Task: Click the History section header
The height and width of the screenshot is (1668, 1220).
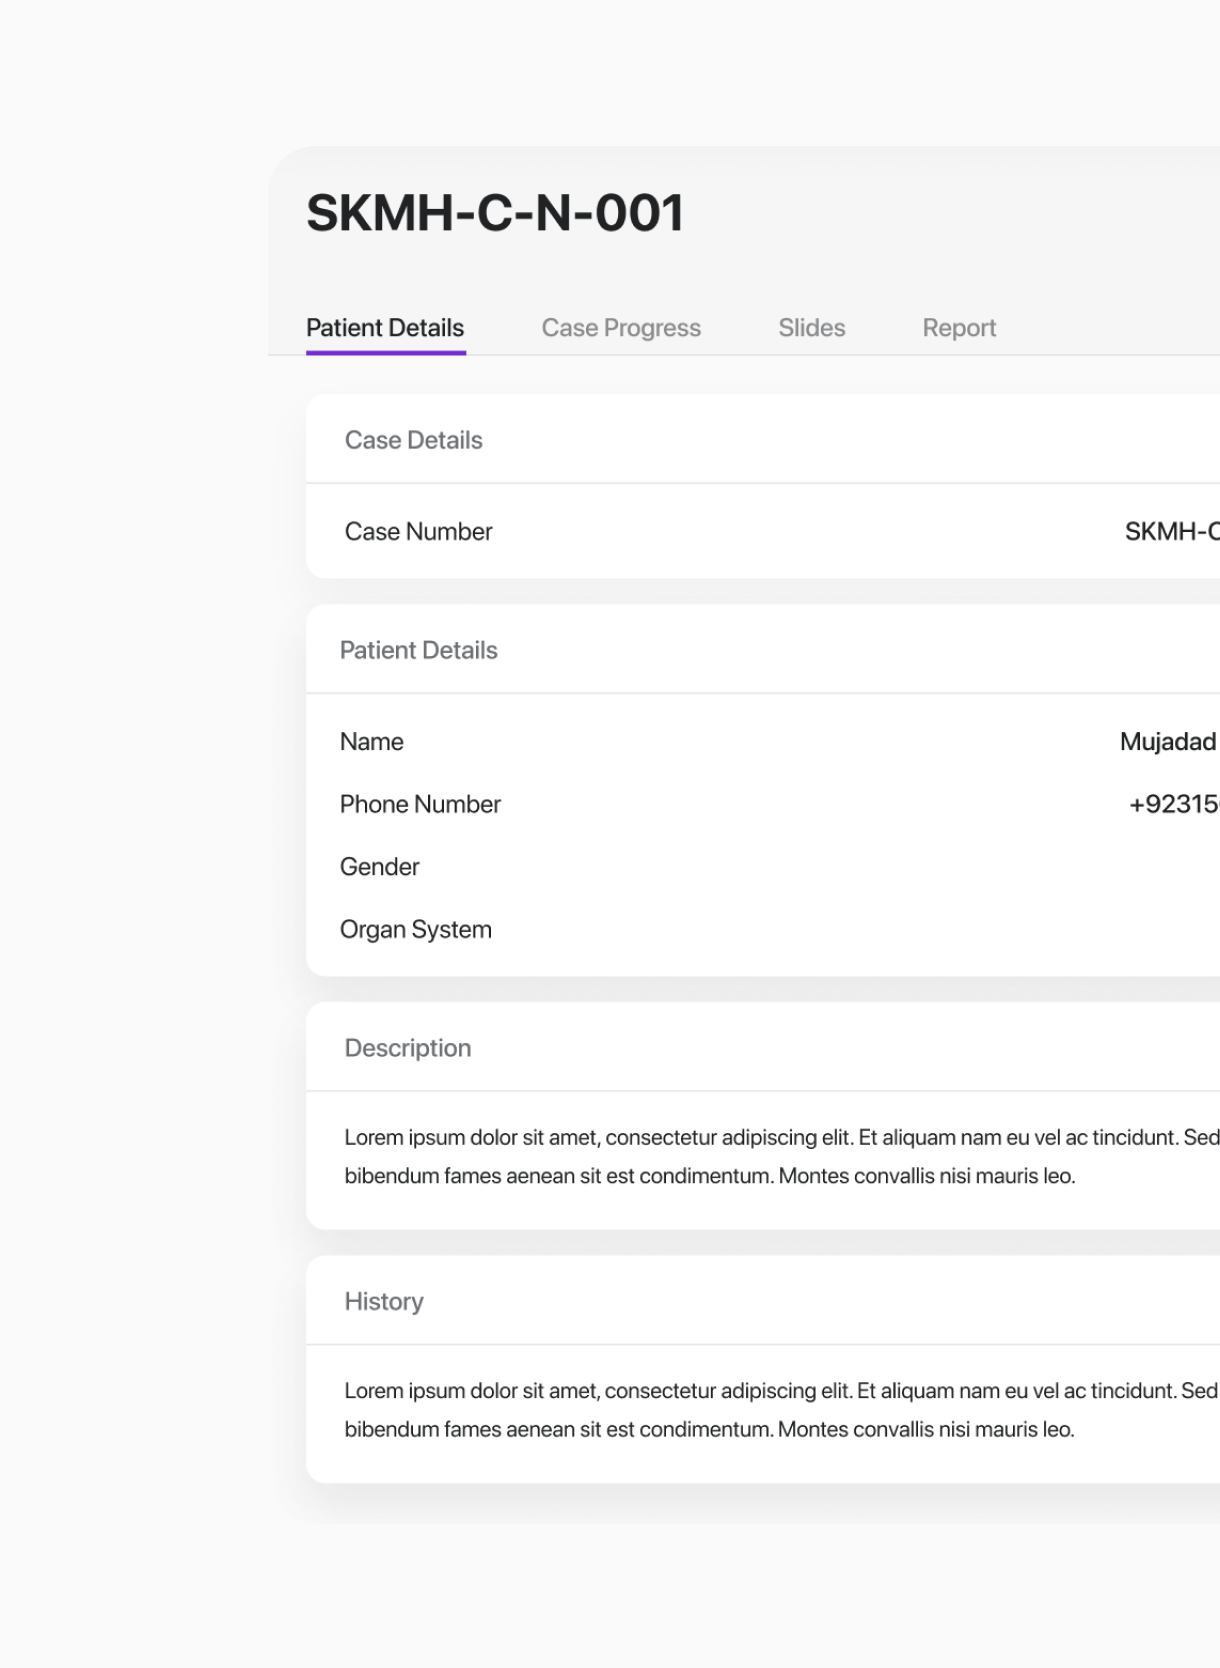Action: click(384, 1301)
